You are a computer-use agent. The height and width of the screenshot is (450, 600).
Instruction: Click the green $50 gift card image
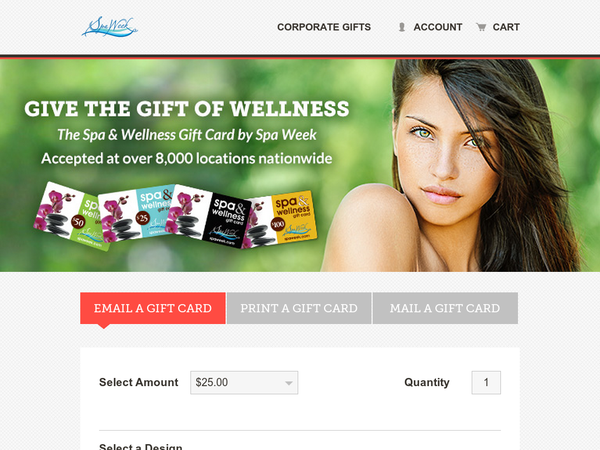(x=69, y=216)
